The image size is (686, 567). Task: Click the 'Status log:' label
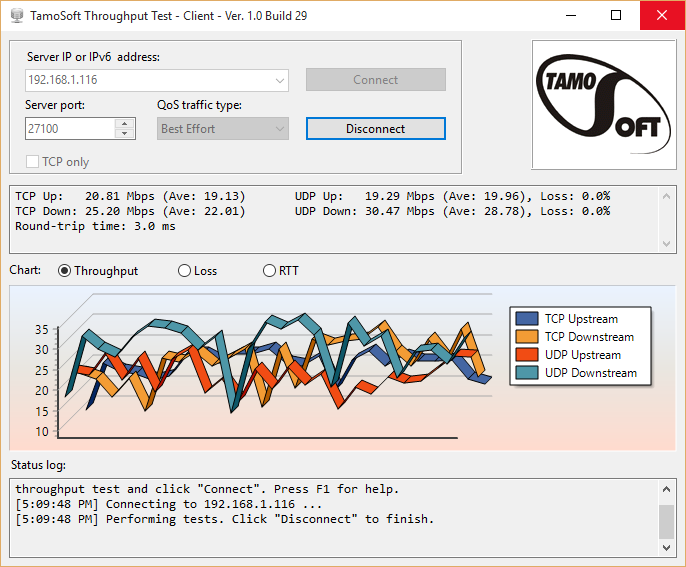pyautogui.click(x=38, y=465)
